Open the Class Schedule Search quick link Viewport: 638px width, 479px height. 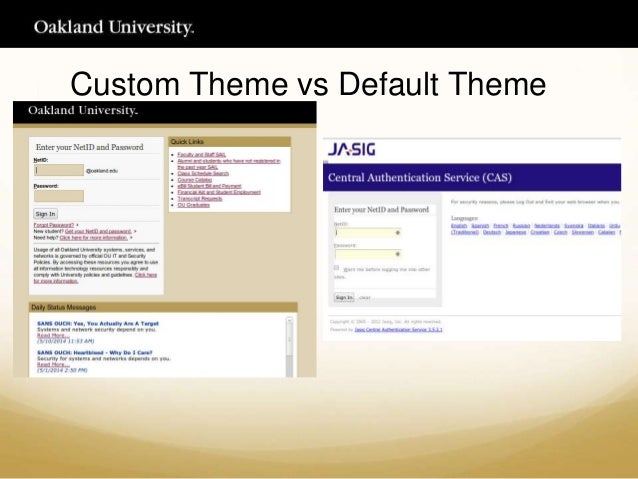click(203, 173)
